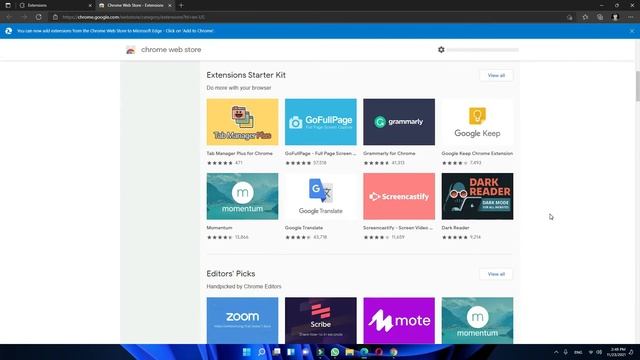
Task: Open the Tab Manager Plus thumbnail
Action: pyautogui.click(x=242, y=122)
